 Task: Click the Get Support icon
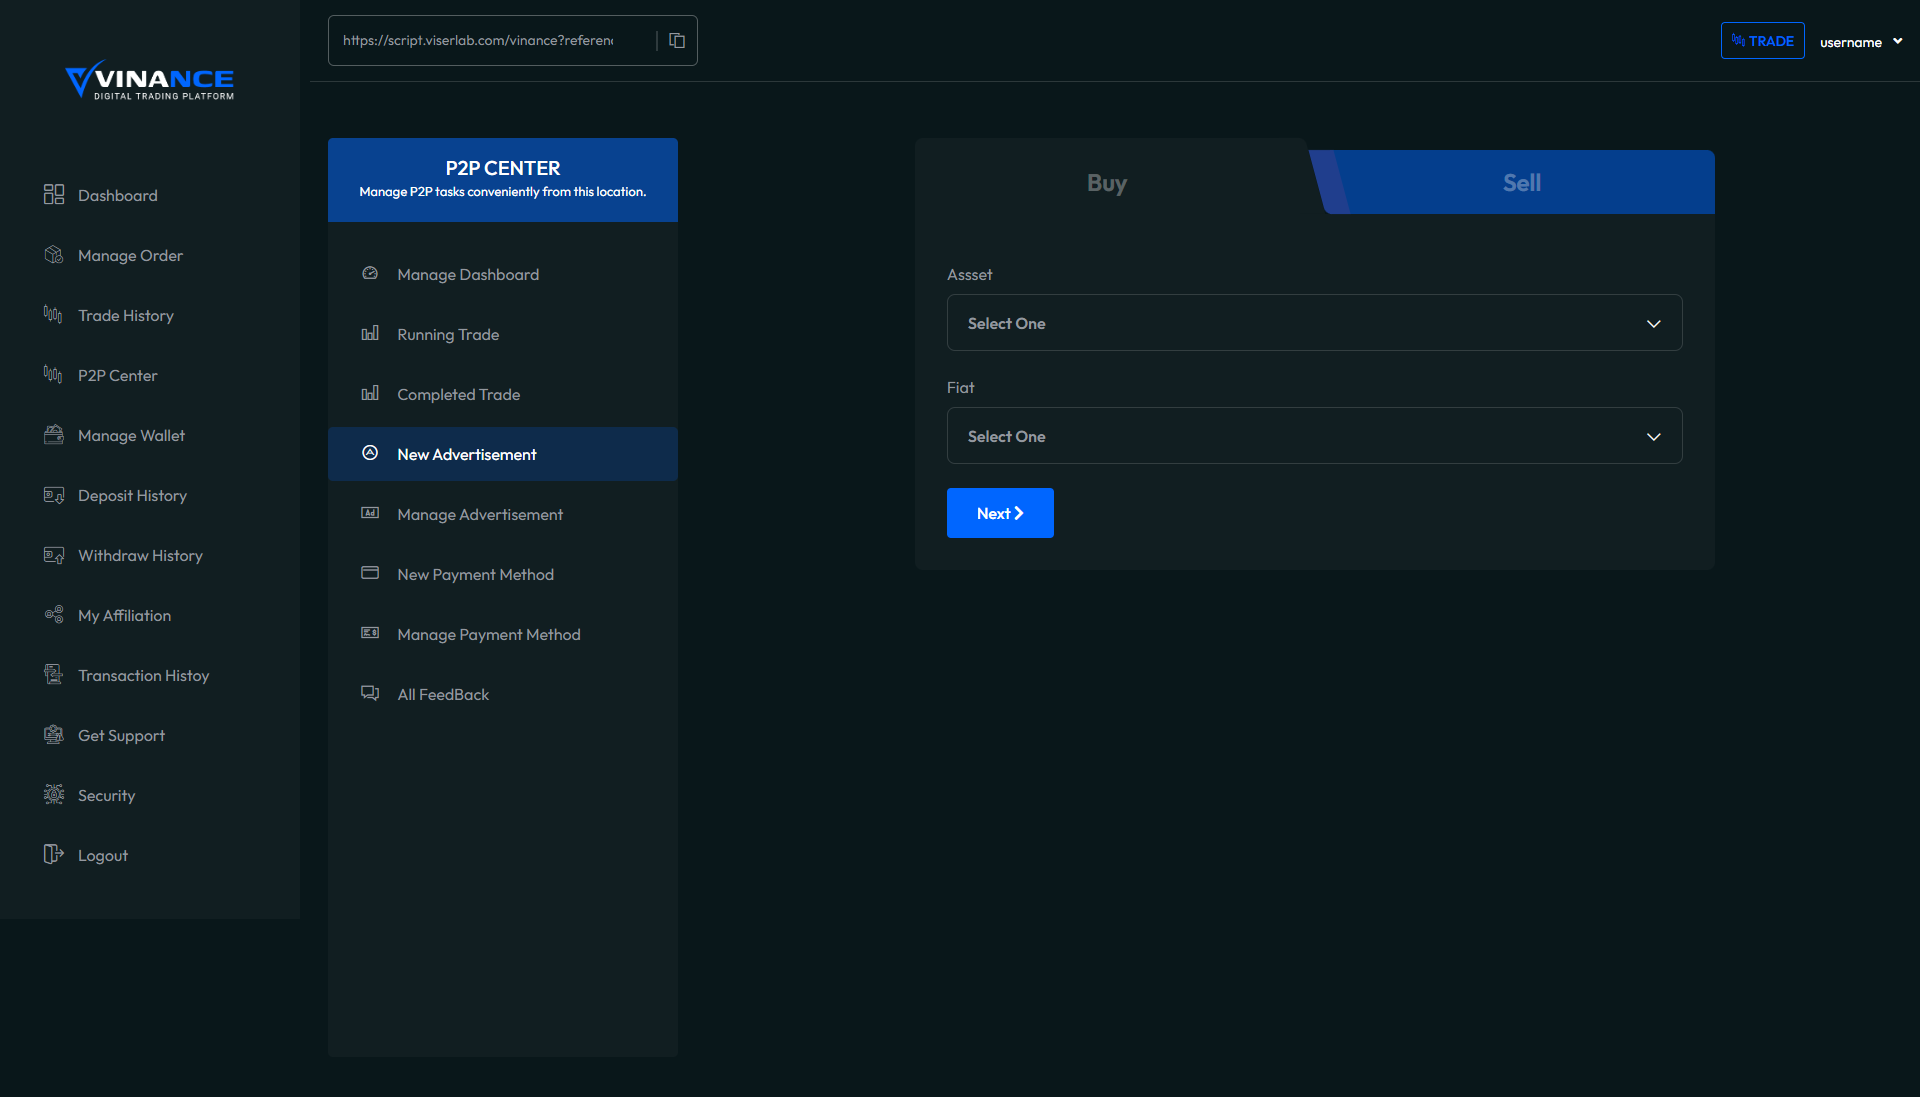pos(54,735)
